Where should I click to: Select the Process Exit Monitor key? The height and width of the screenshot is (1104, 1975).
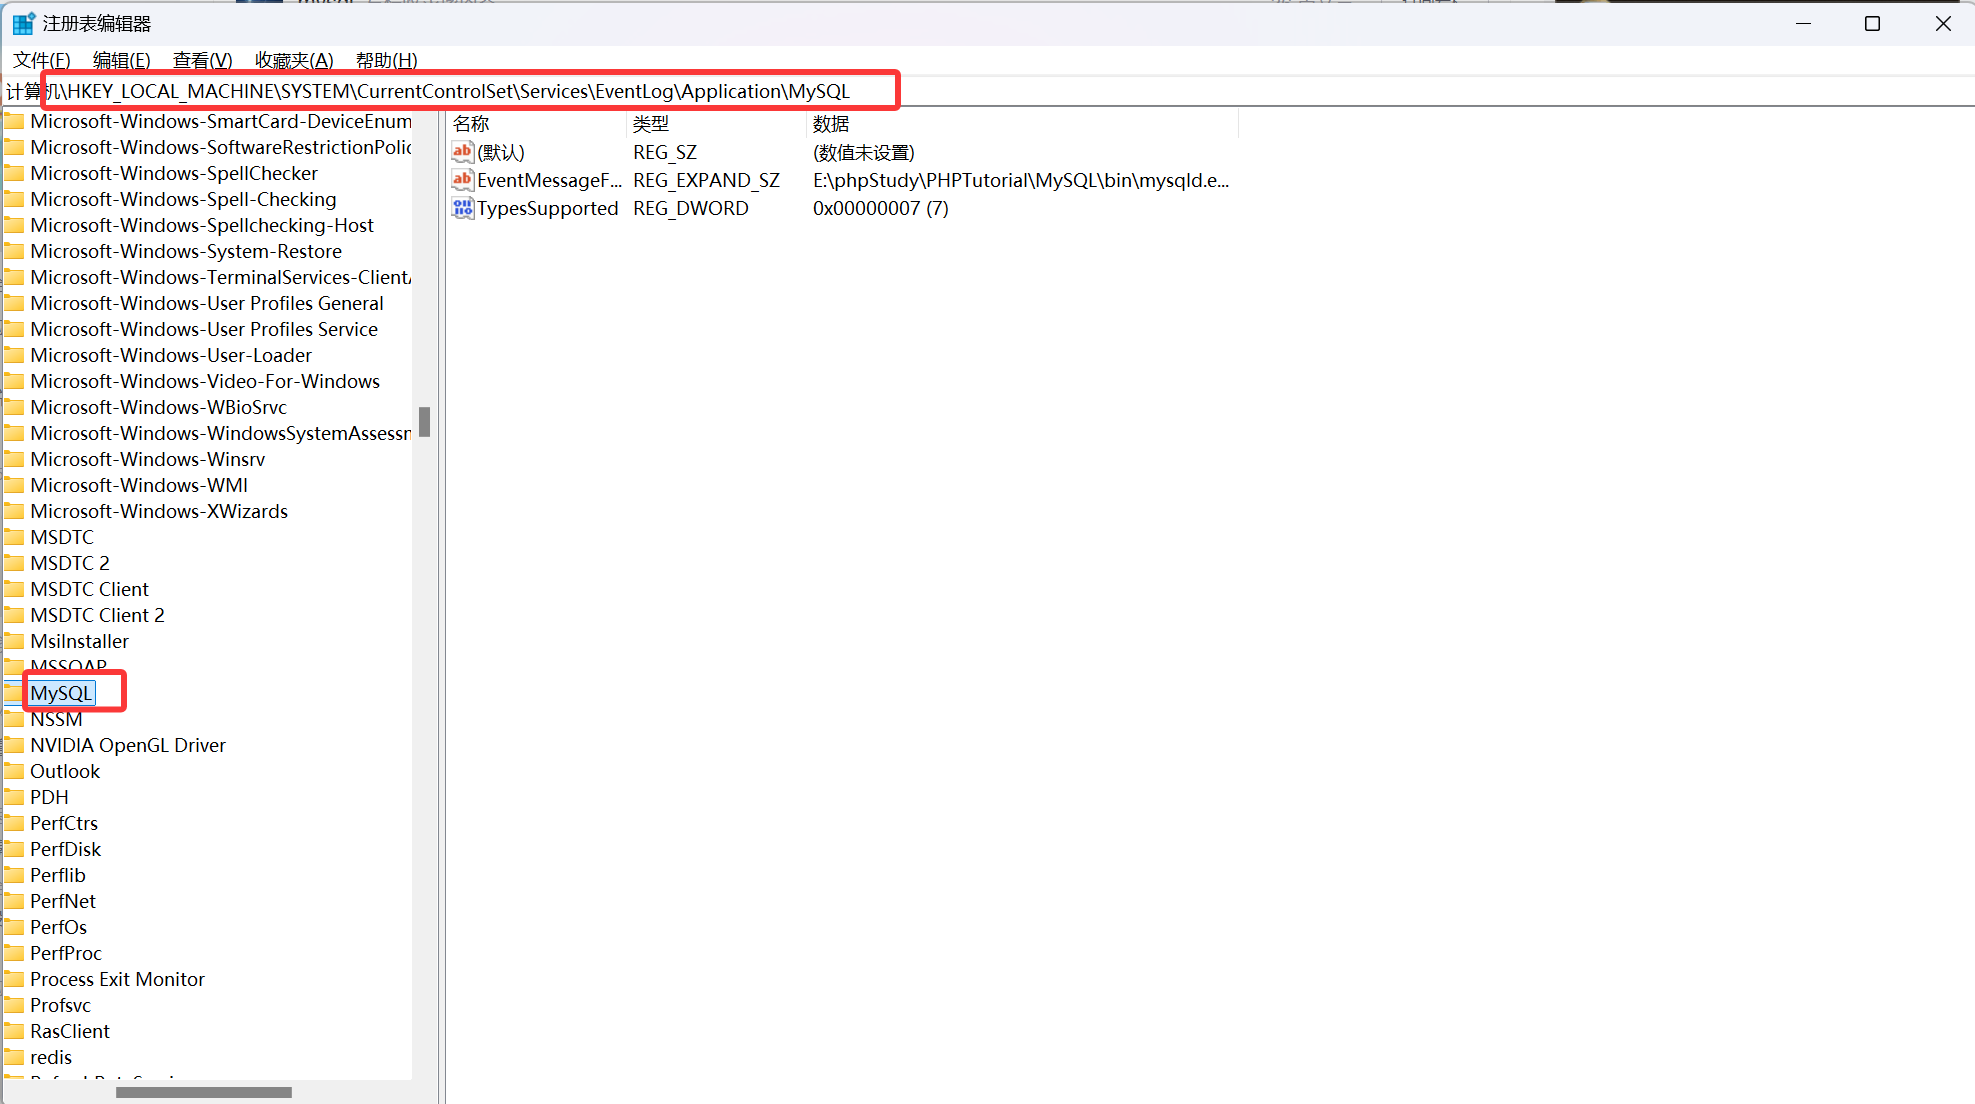(117, 978)
